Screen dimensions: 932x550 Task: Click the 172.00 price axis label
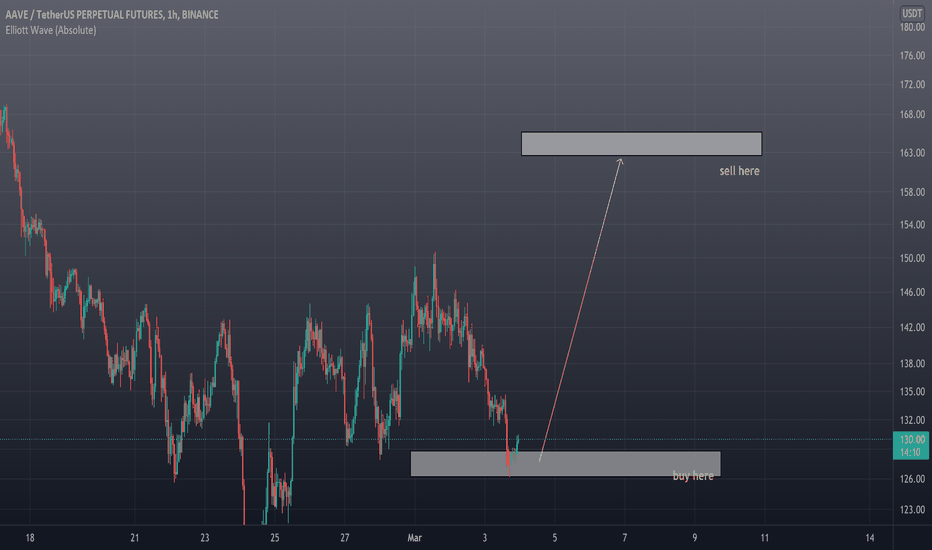pyautogui.click(x=912, y=84)
